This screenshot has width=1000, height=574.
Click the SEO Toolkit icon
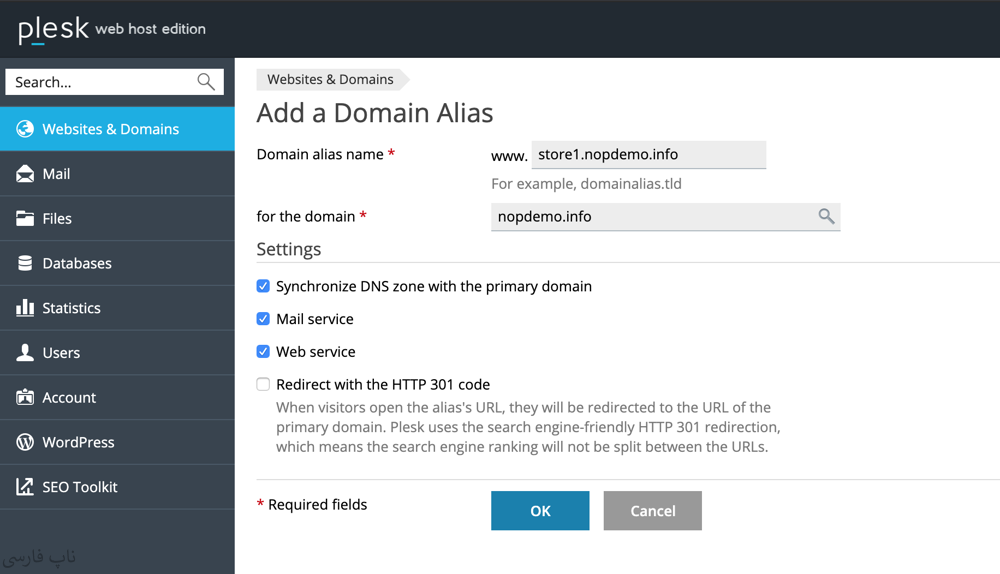[25, 487]
